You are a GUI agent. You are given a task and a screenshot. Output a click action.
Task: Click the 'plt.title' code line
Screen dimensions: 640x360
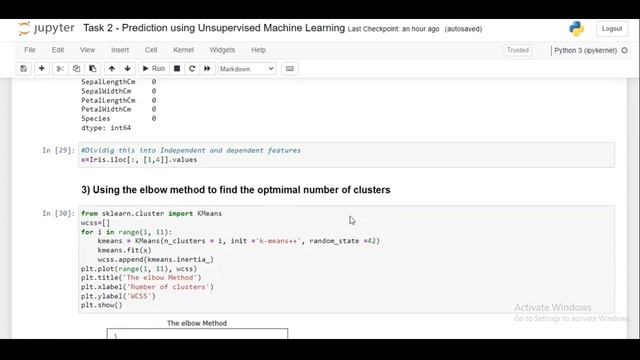point(141,278)
